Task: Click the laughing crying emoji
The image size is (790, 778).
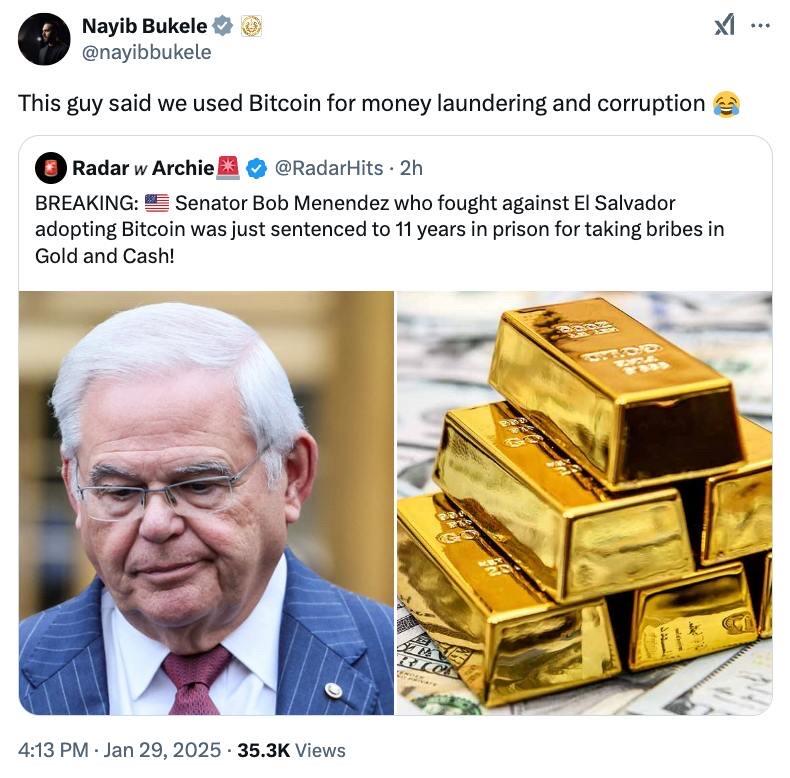Action: (x=726, y=104)
